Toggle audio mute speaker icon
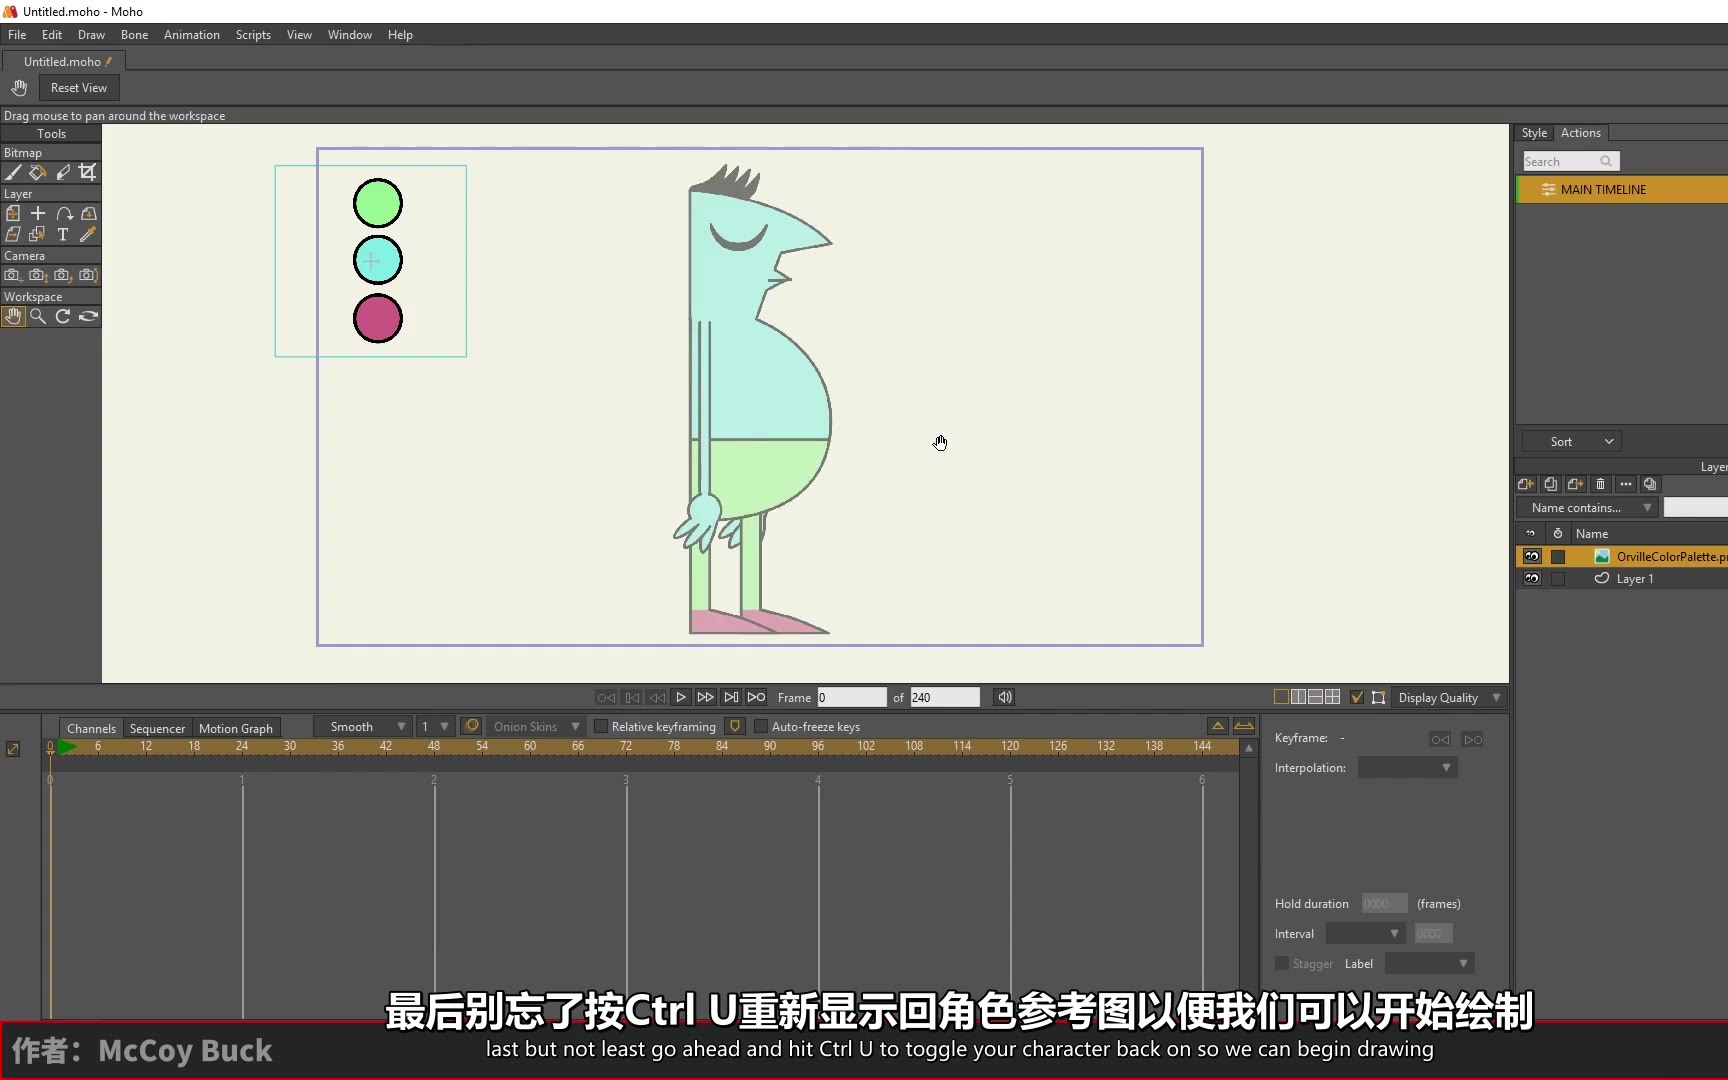The image size is (1728, 1080). [x=1005, y=697]
